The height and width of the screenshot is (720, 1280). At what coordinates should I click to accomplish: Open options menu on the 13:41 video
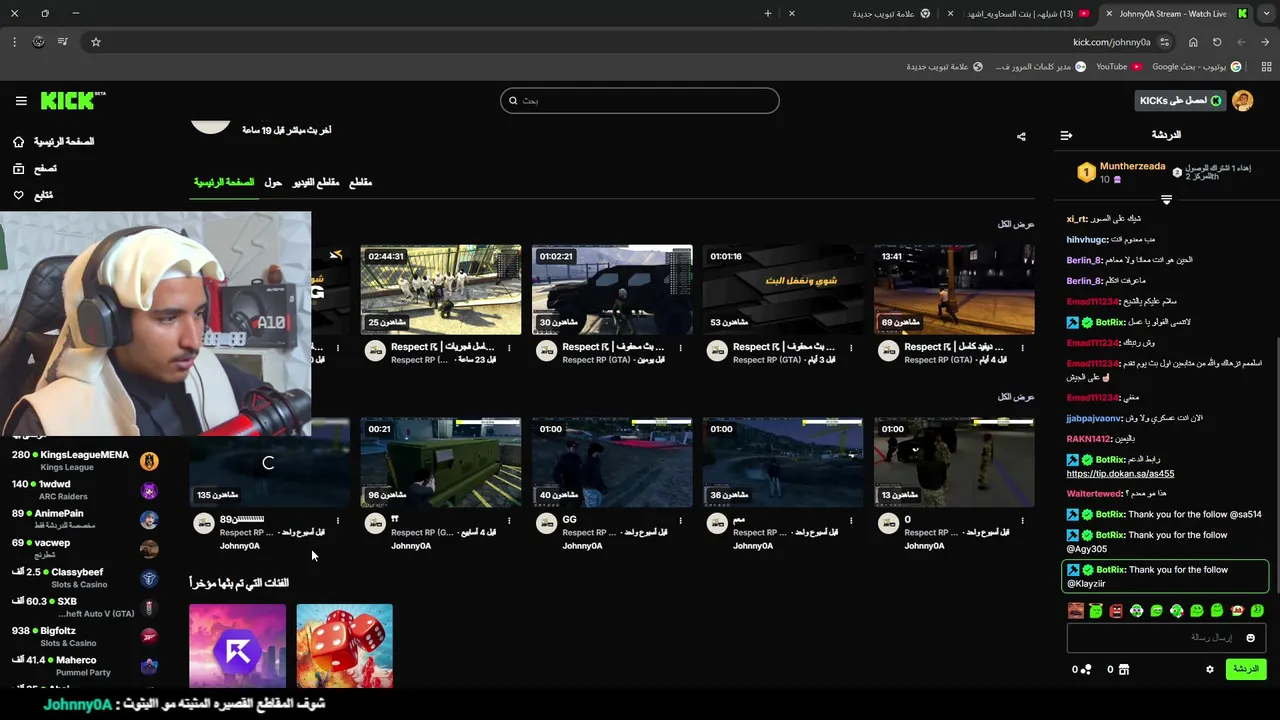coord(1022,348)
